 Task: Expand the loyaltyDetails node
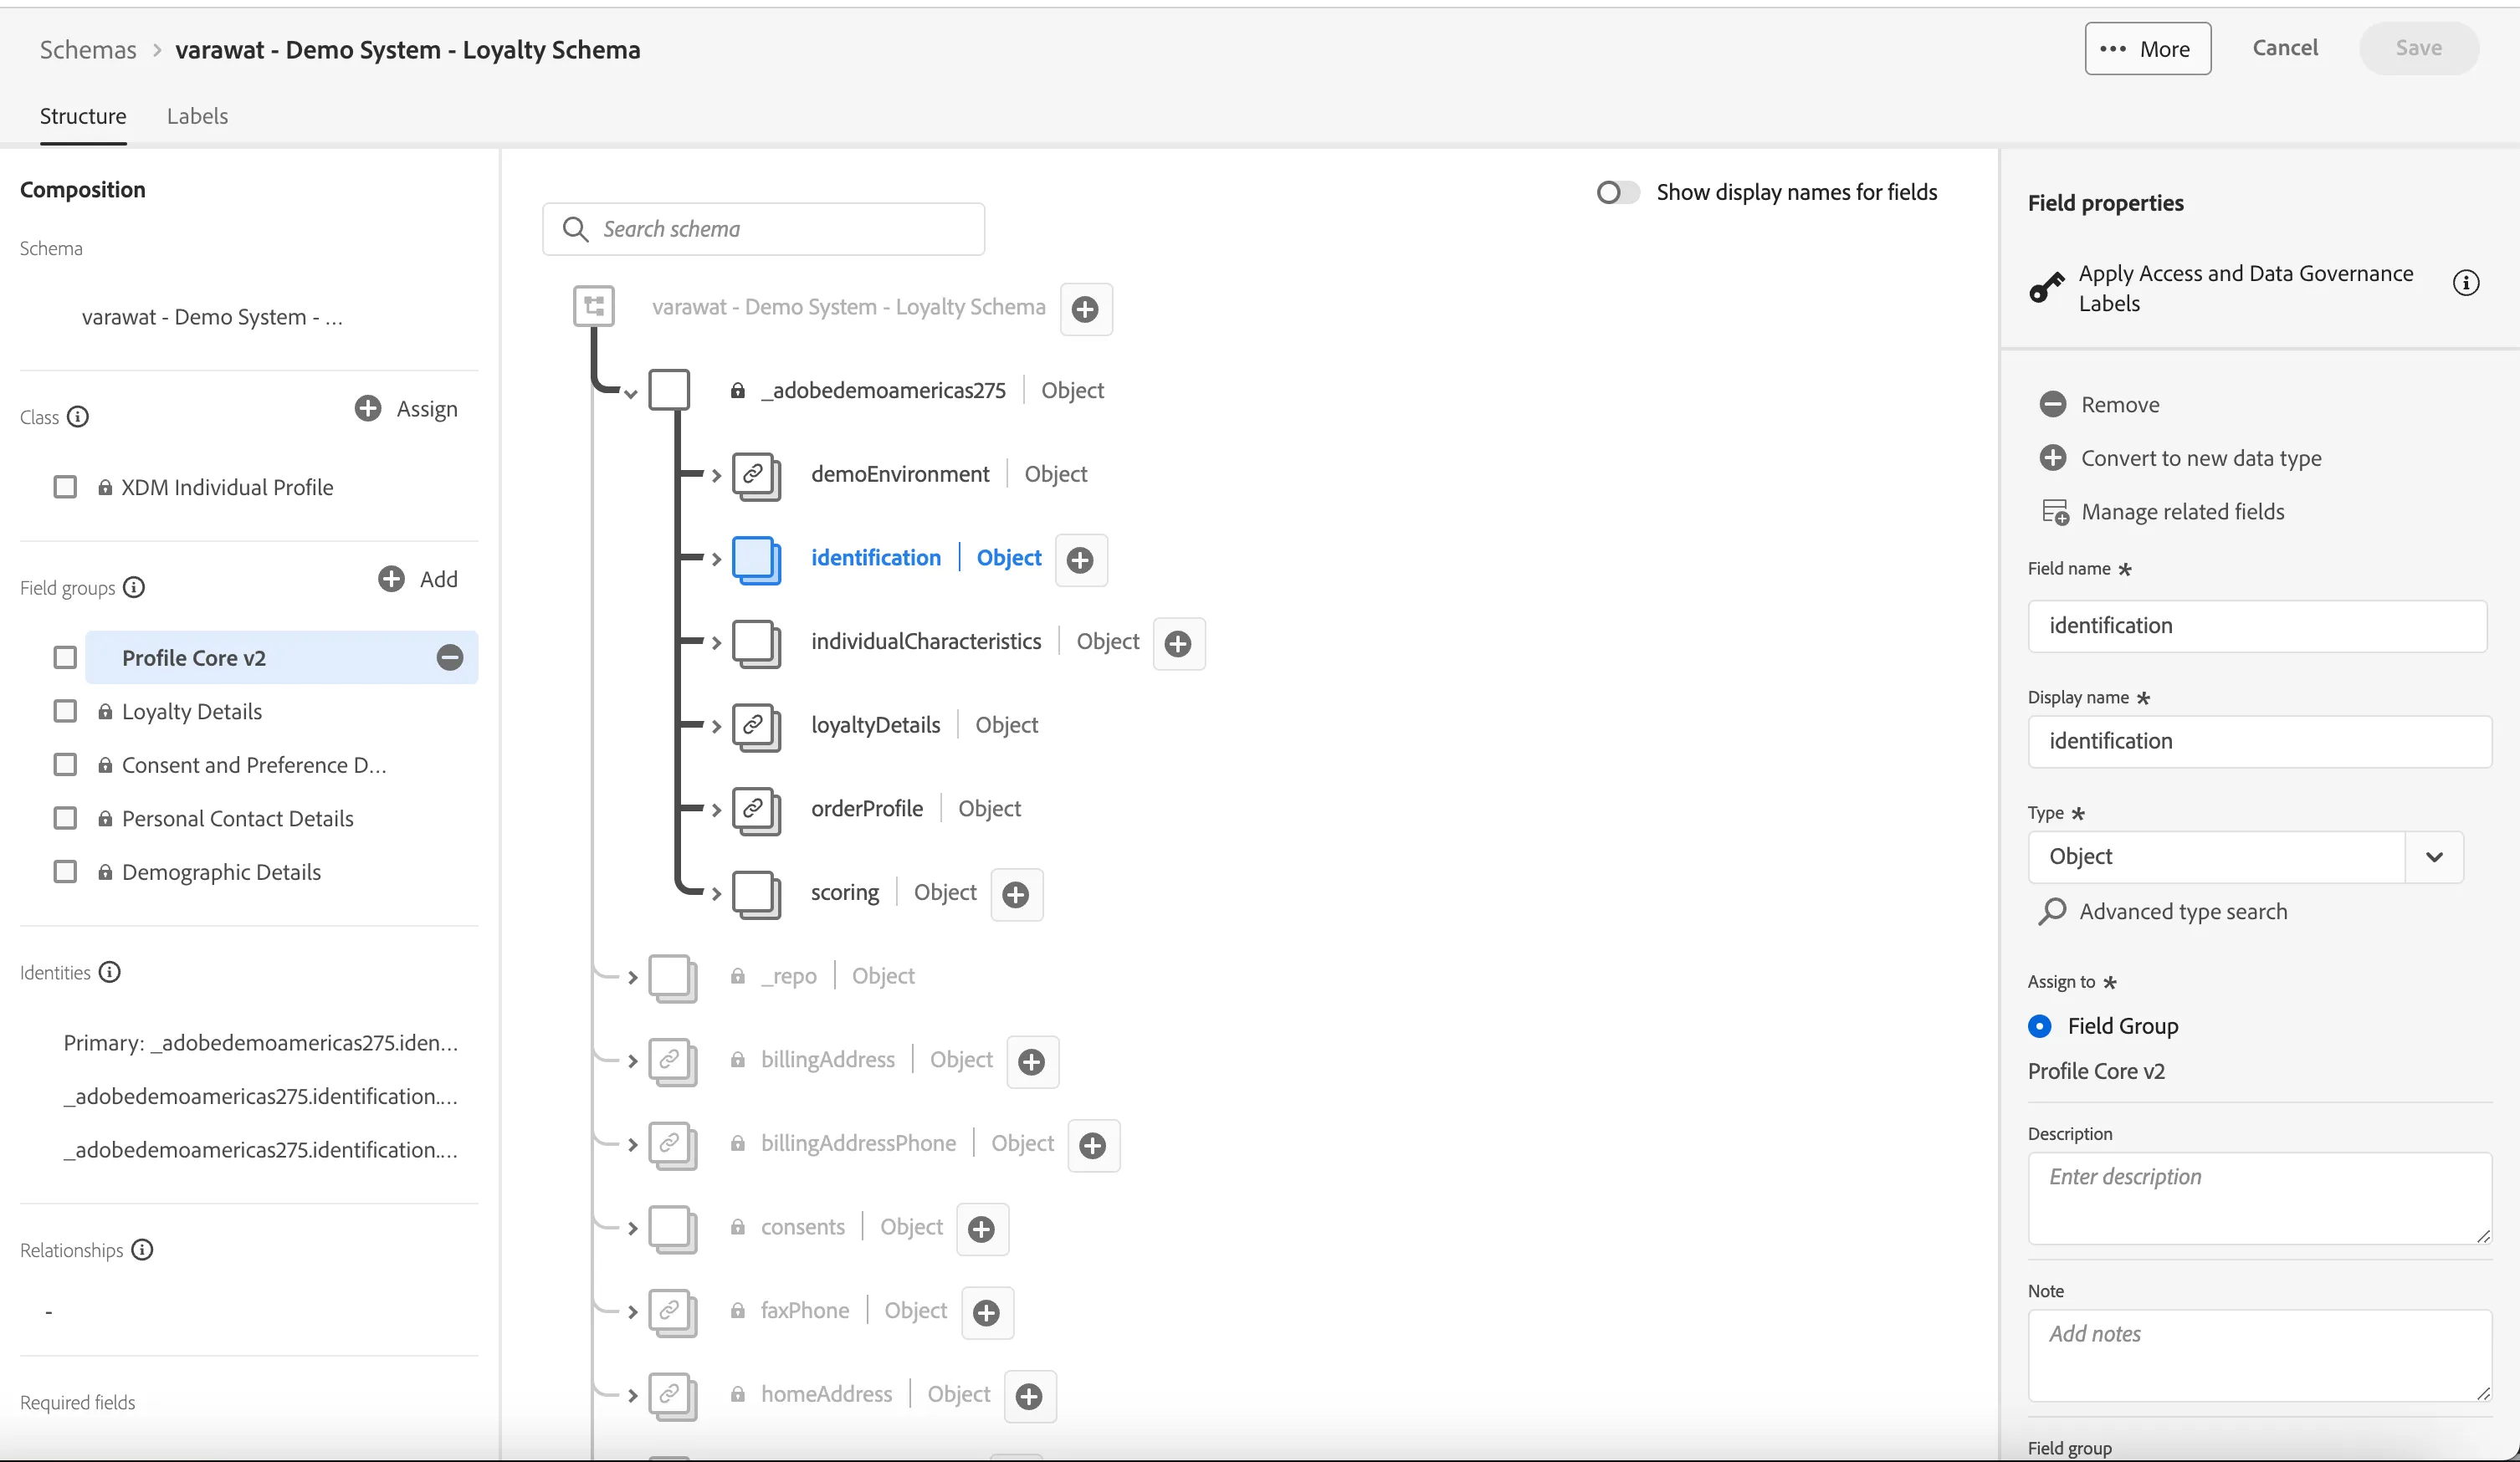click(716, 726)
